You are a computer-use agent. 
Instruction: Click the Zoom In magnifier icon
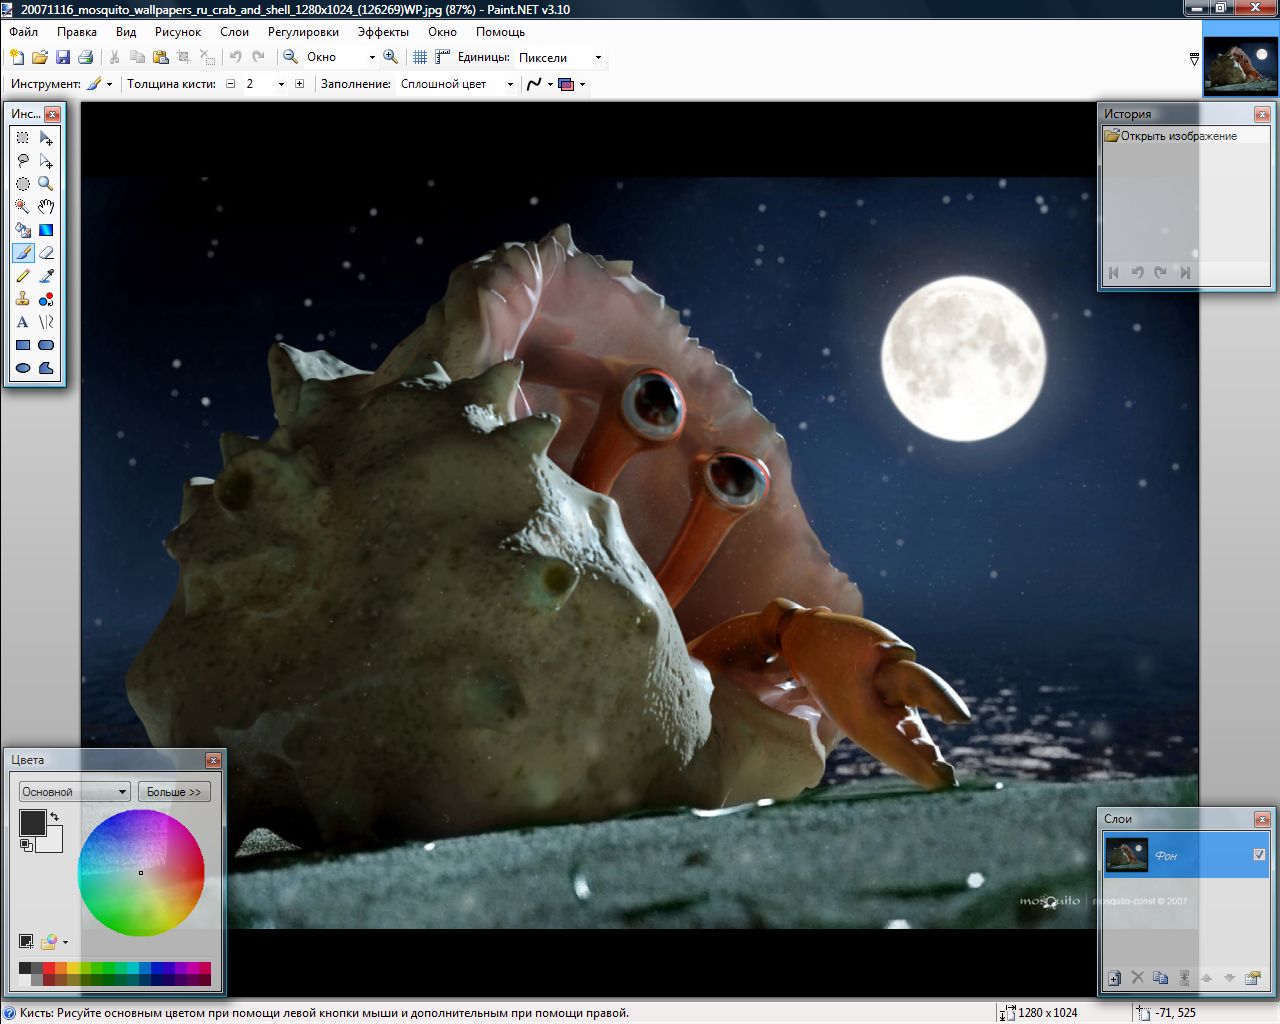coord(391,57)
